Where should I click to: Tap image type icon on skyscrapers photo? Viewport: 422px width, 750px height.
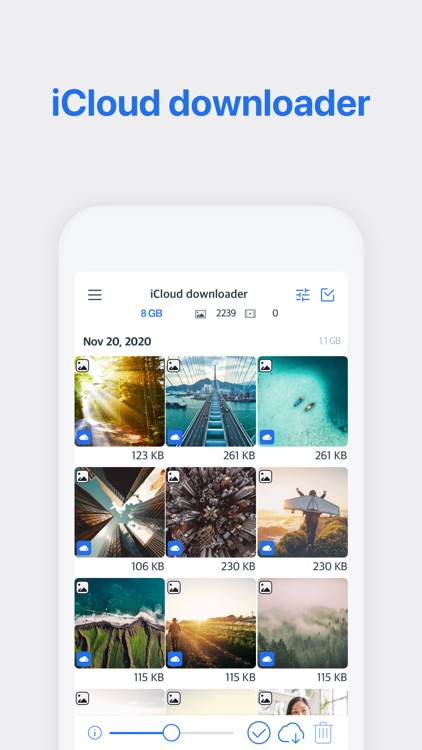[x=82, y=476]
